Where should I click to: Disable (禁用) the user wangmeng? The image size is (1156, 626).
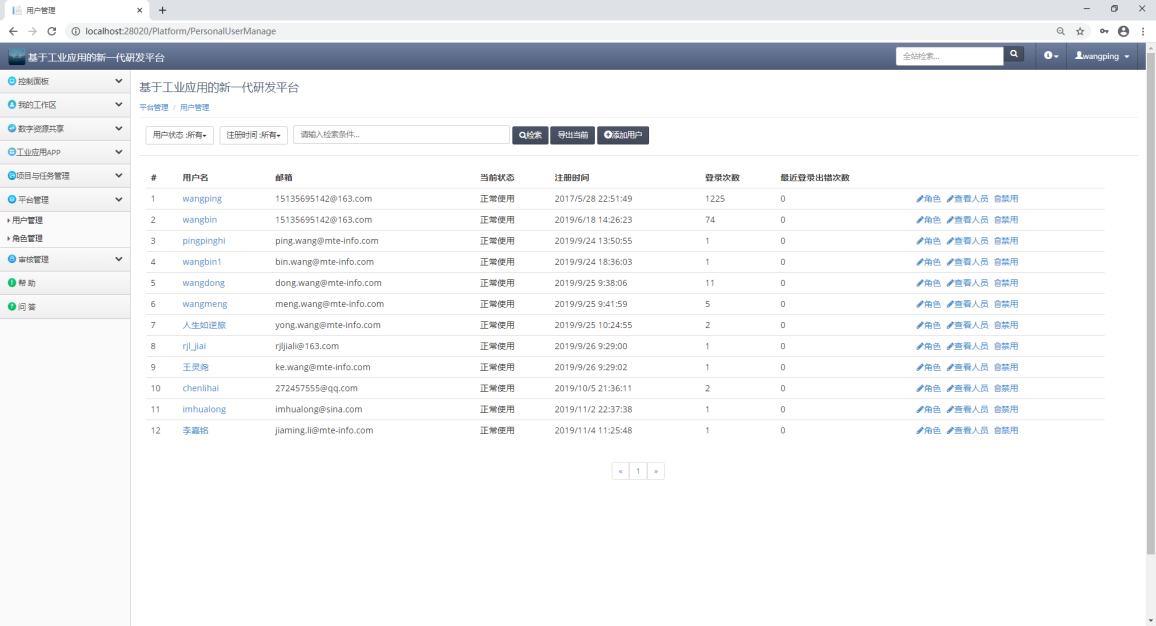point(1006,304)
